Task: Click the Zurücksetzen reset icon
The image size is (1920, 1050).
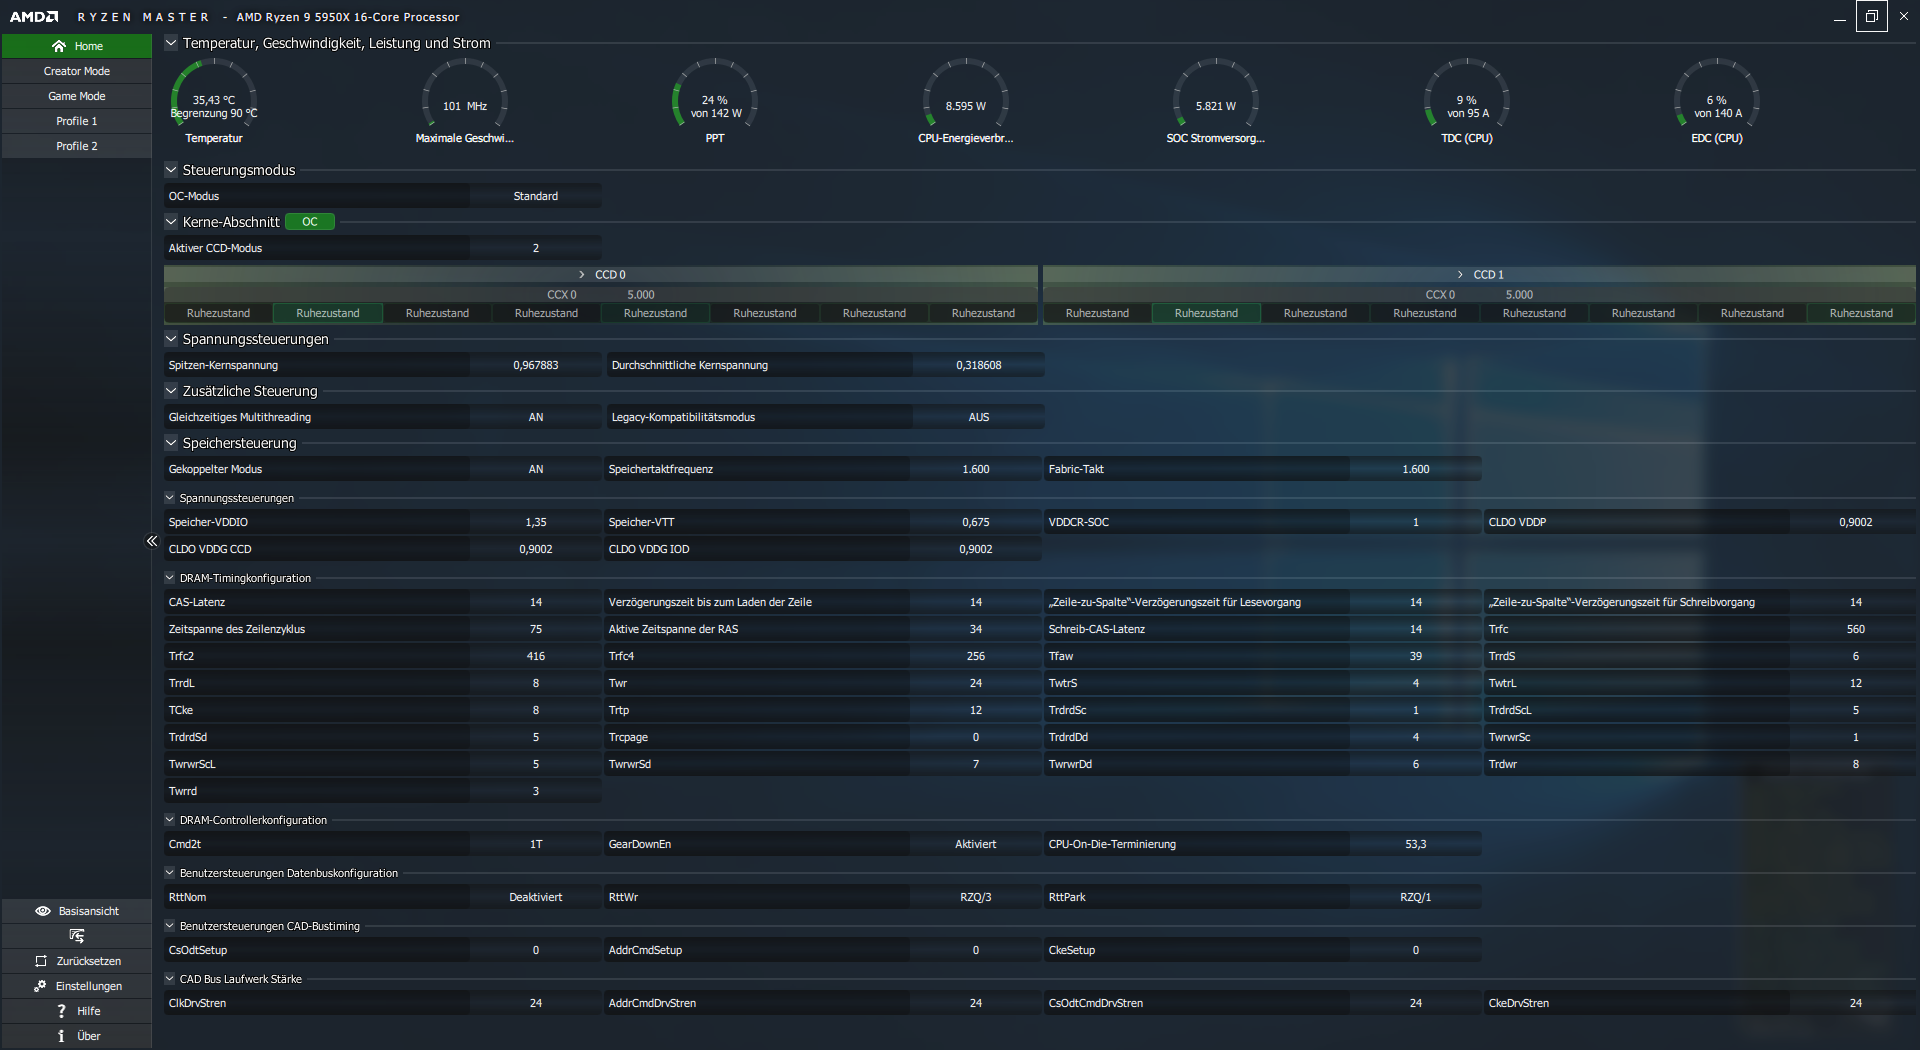Action: (41, 961)
